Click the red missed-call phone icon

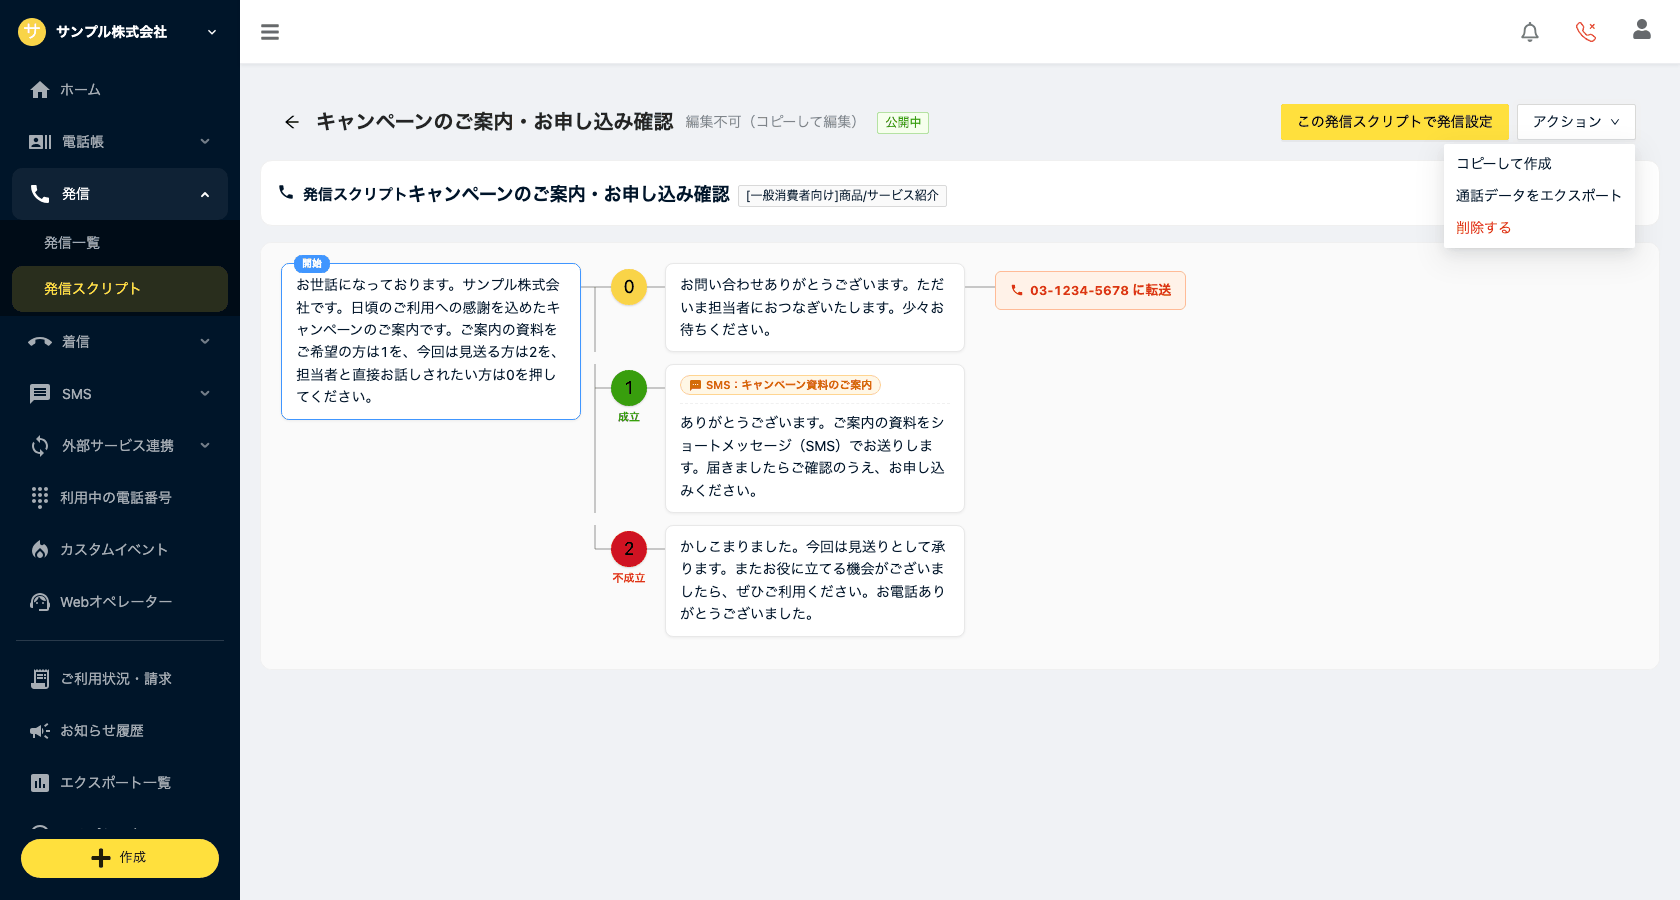[1586, 32]
